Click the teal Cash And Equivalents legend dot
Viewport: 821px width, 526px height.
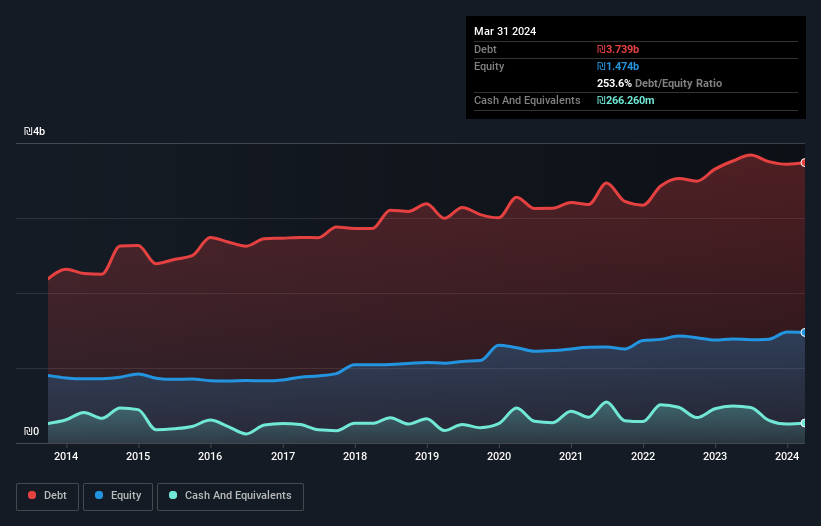click(x=173, y=495)
